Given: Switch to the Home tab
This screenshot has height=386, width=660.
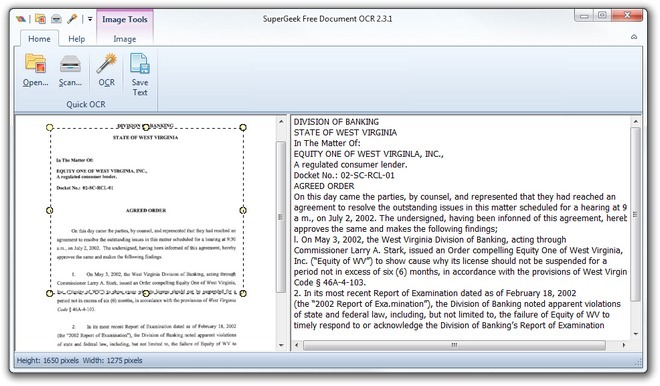Looking at the screenshot, I should point(39,39).
